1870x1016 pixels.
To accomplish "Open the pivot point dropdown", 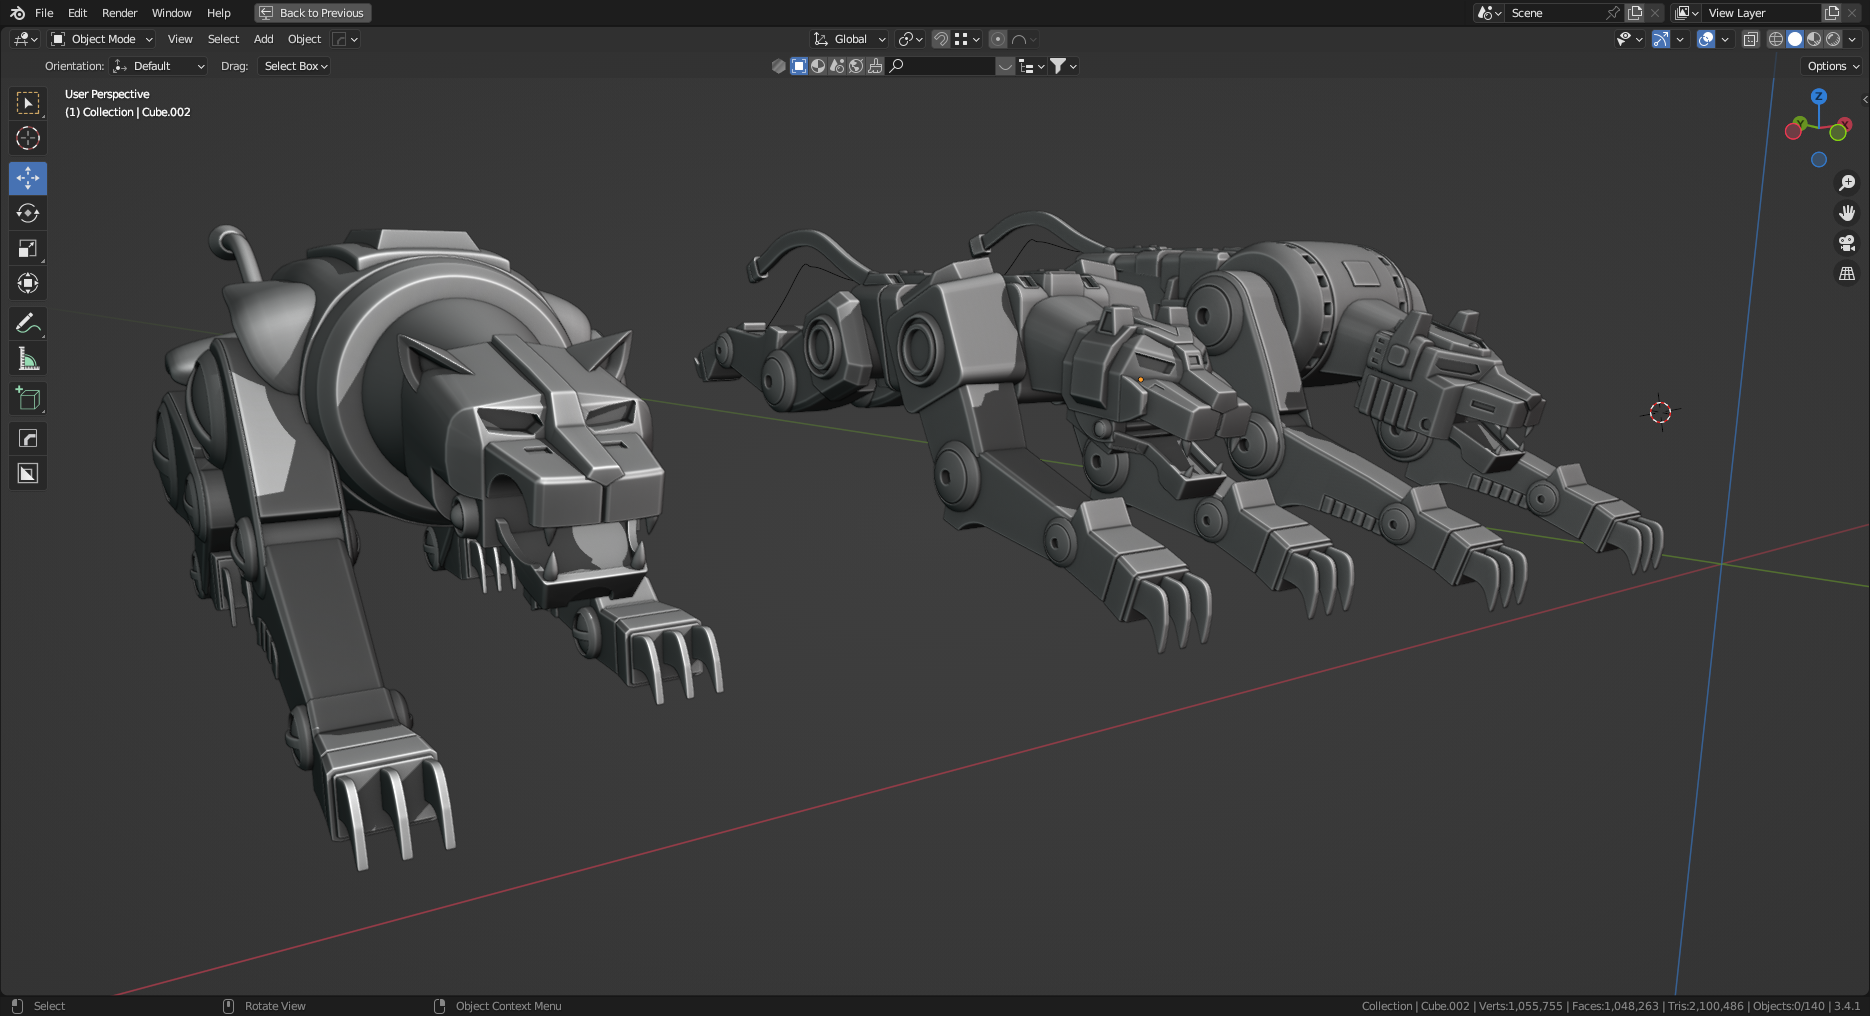I will pos(910,39).
